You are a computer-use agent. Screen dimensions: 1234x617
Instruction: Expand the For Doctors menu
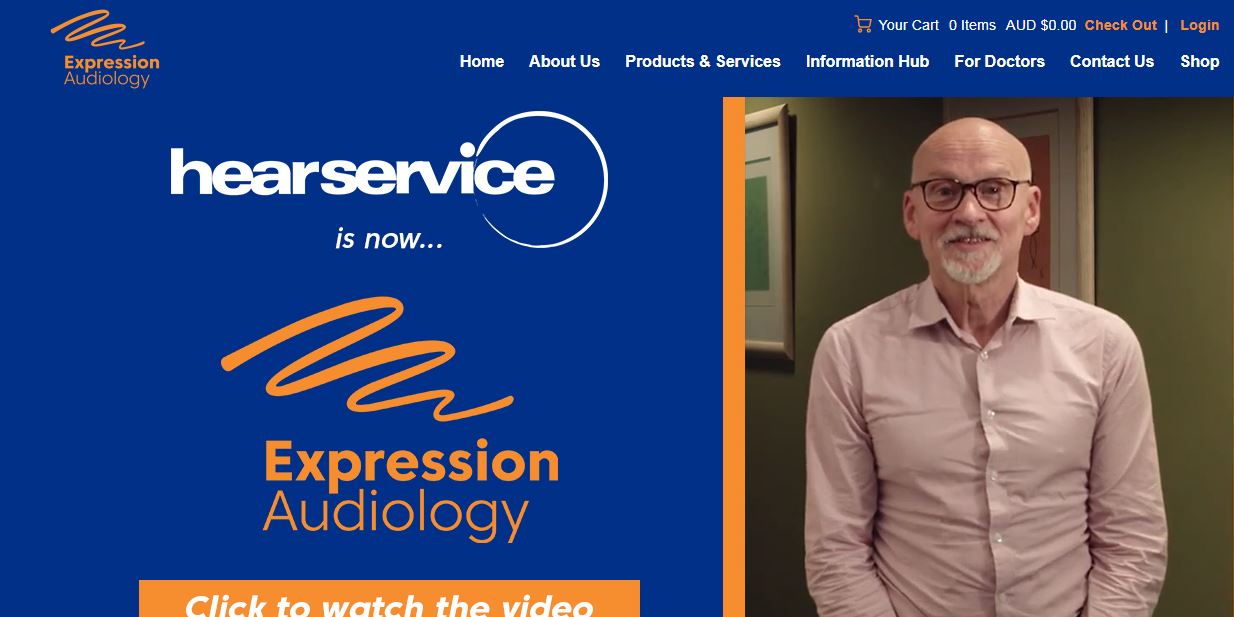999,61
